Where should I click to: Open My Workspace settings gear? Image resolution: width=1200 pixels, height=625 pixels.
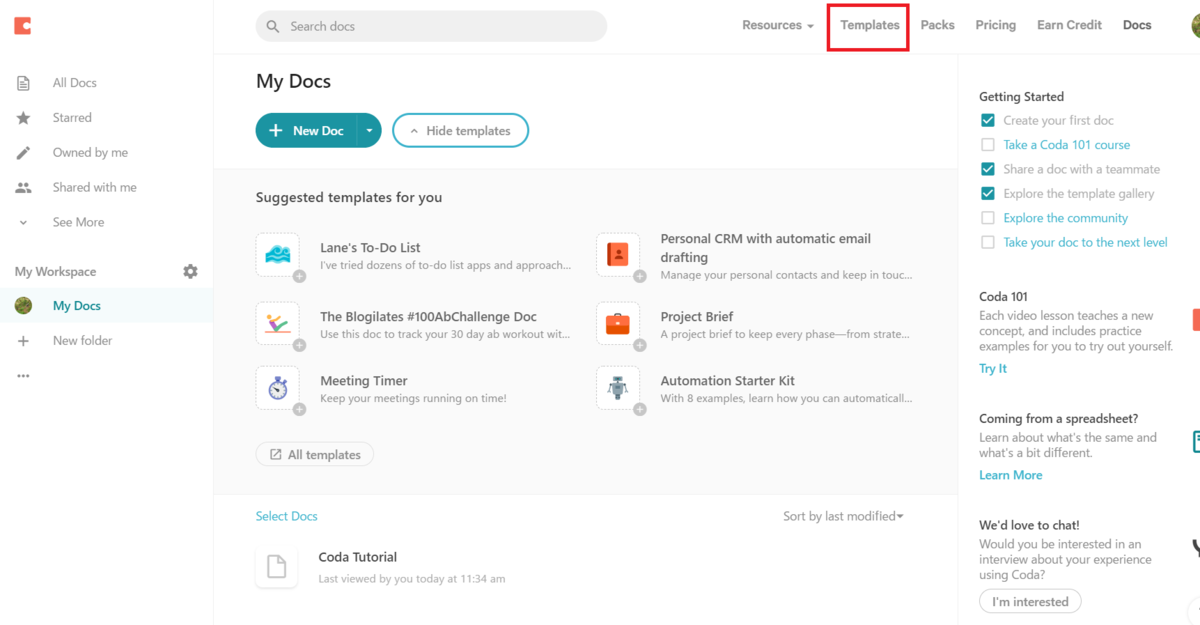190,272
